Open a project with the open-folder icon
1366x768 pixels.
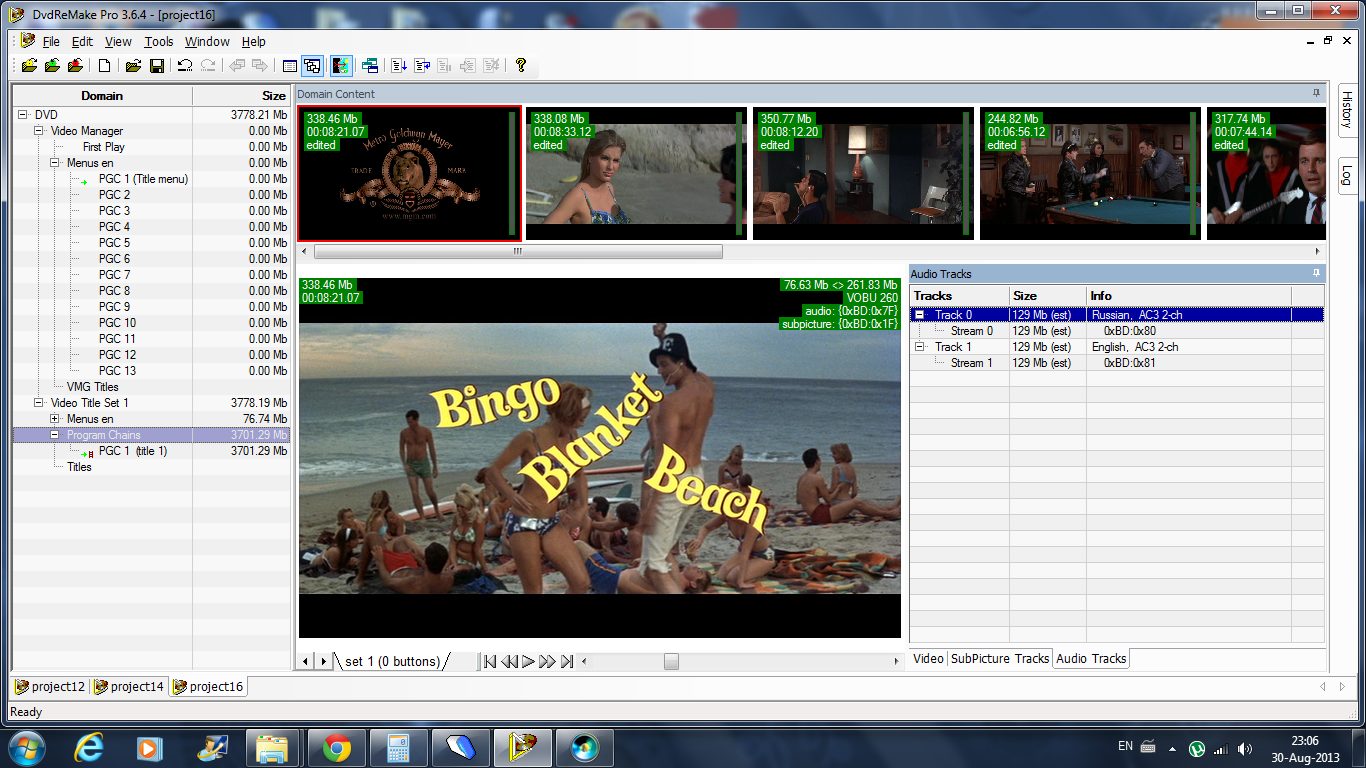[132, 66]
